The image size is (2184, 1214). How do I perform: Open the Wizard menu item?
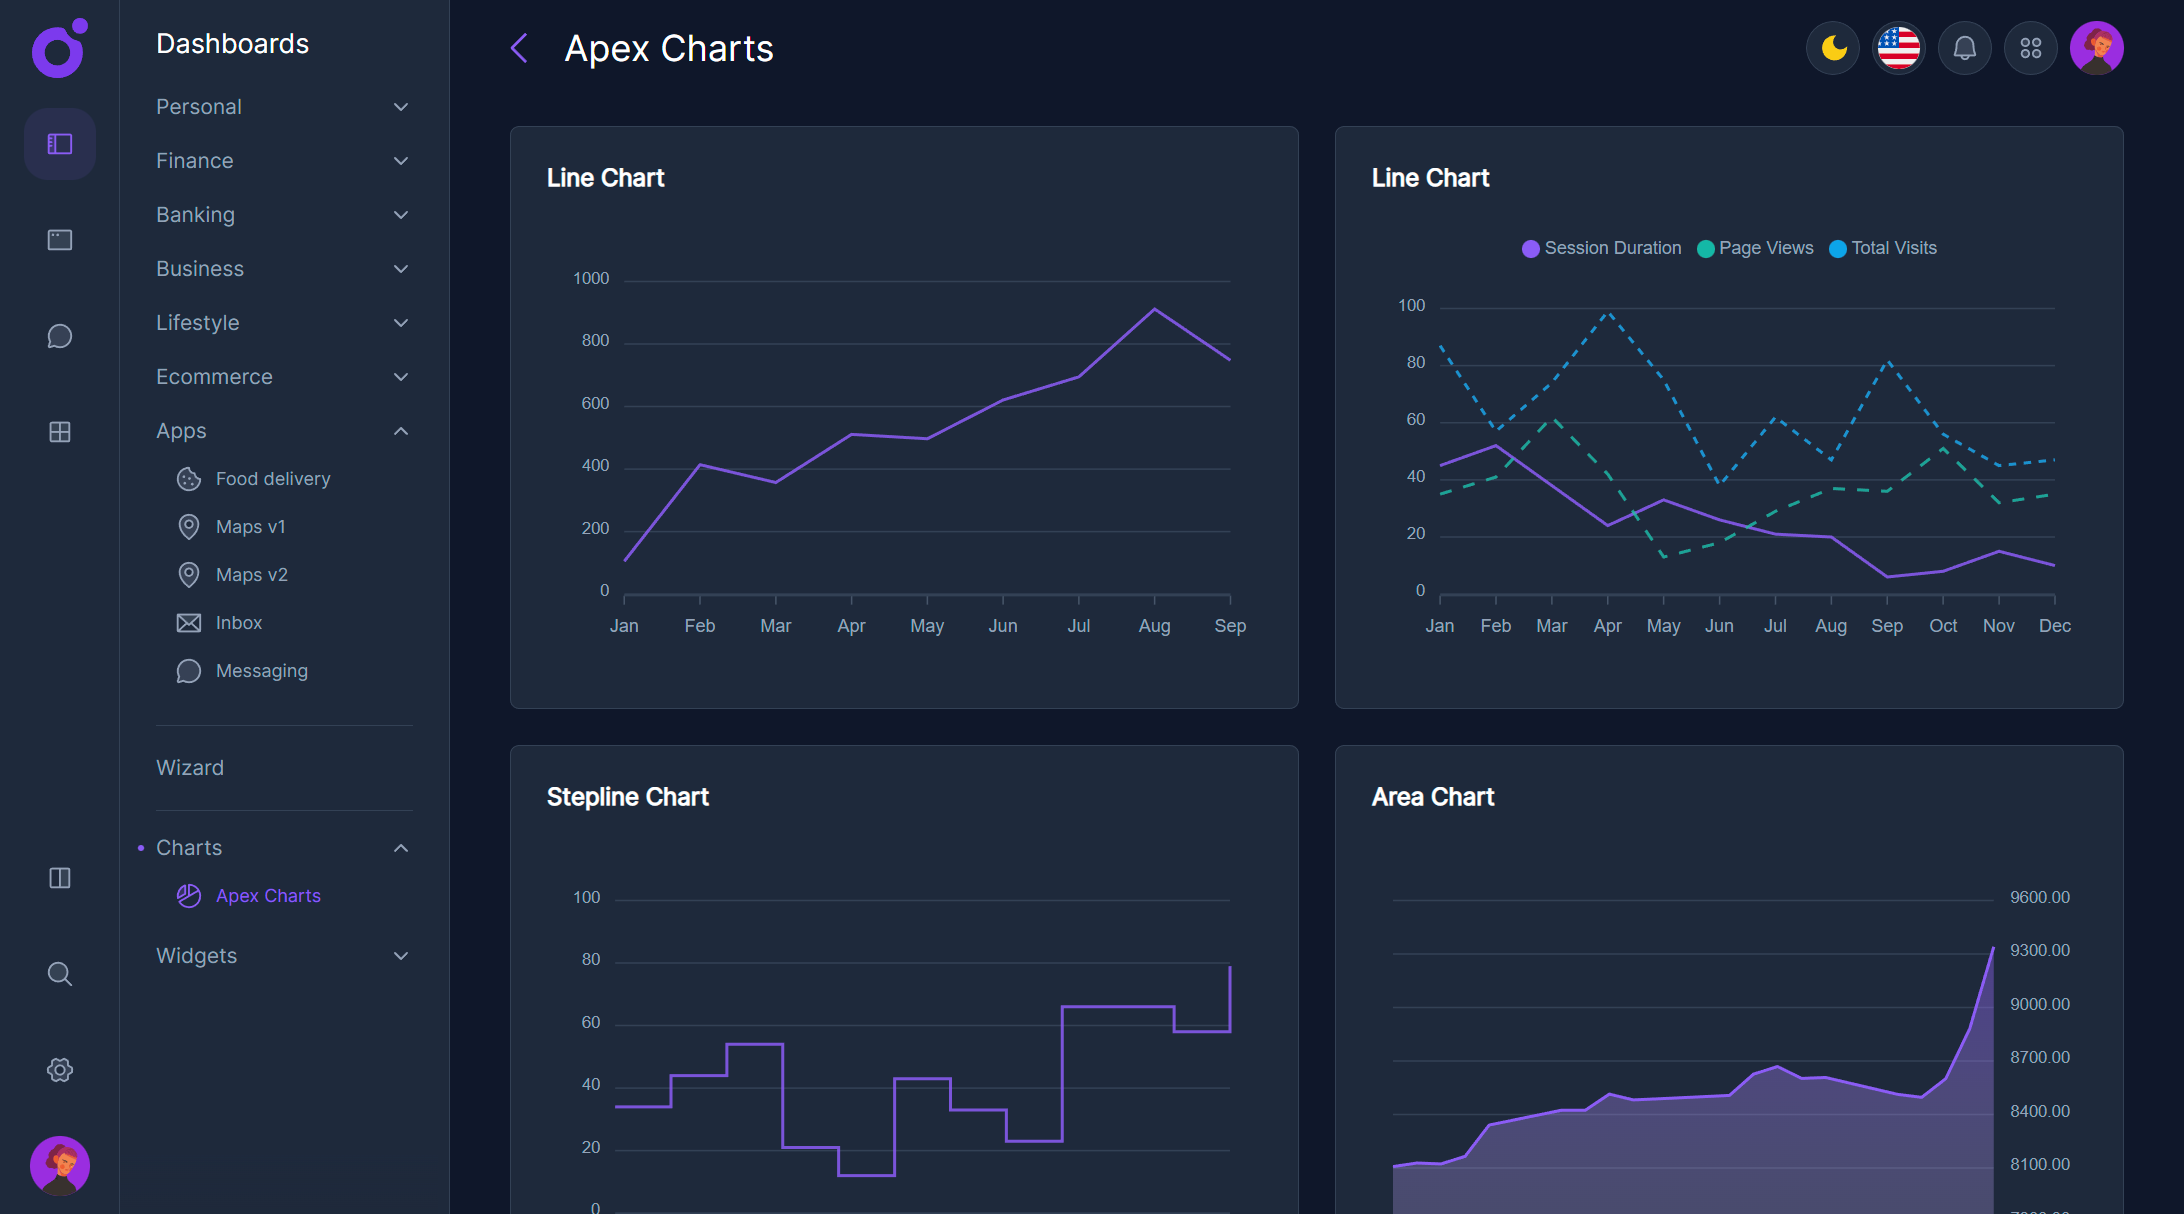190,767
